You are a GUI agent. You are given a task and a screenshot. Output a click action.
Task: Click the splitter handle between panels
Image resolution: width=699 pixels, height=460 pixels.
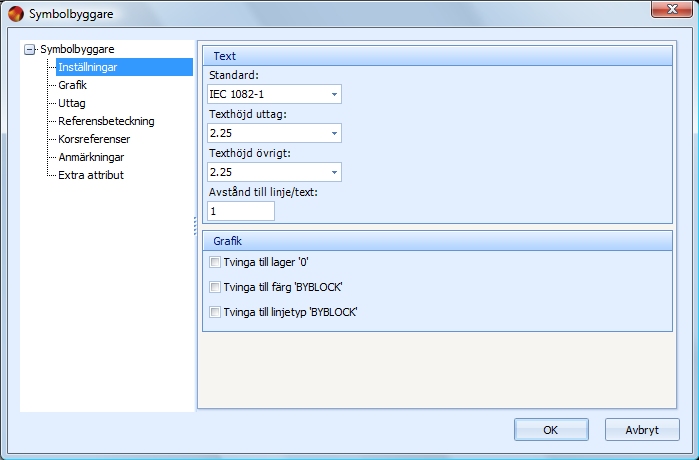195,226
